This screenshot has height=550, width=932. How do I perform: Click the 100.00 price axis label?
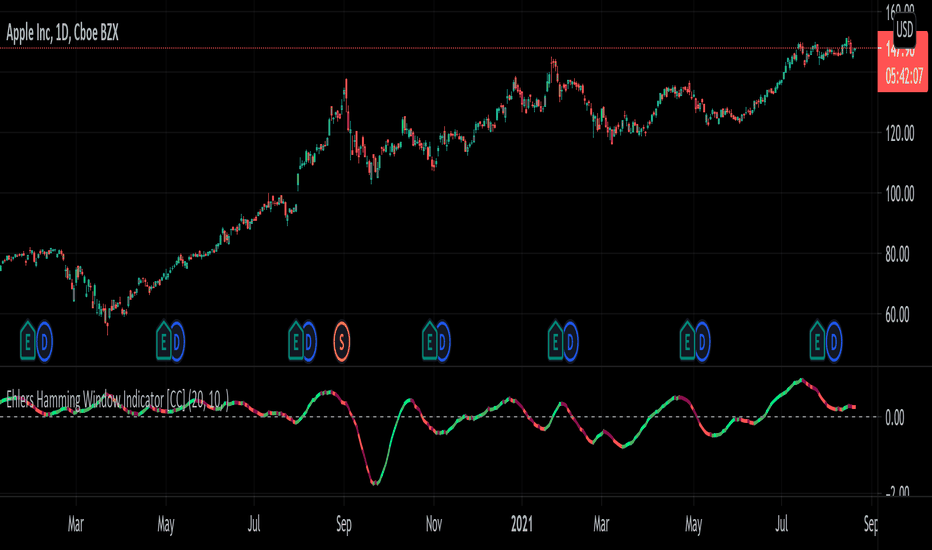point(900,194)
